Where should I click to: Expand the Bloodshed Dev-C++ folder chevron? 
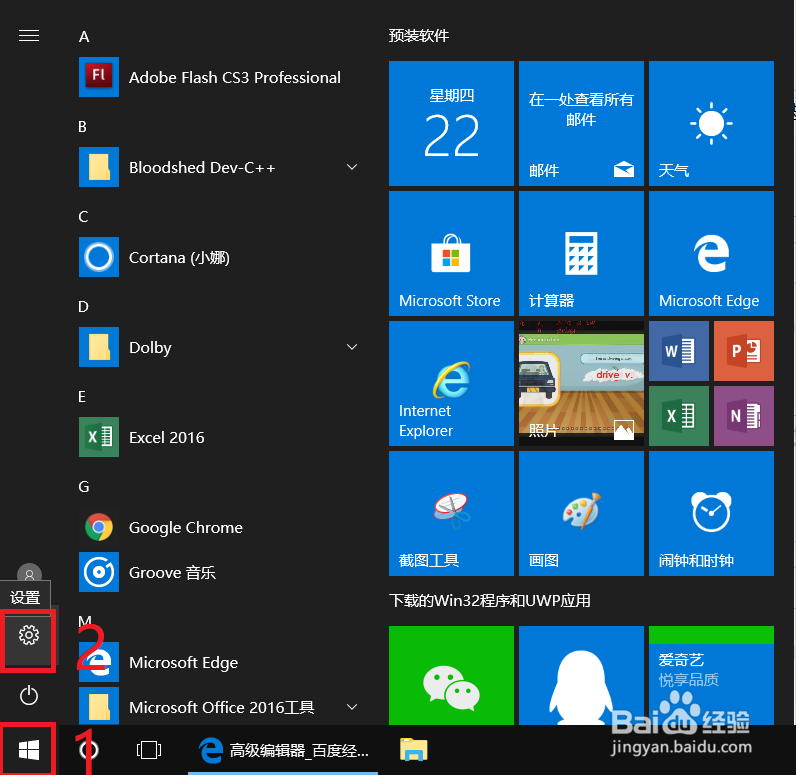tap(352, 167)
